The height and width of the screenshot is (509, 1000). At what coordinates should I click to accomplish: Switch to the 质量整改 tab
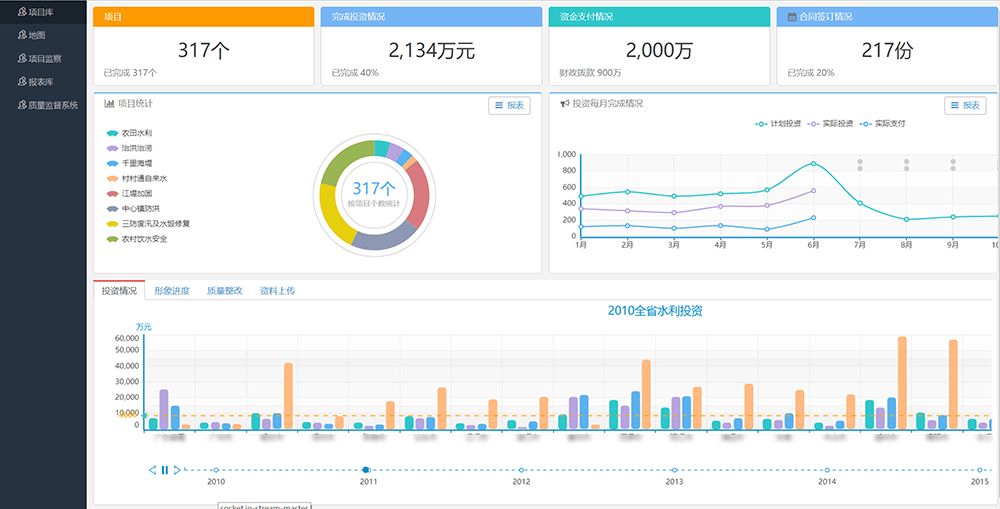(224, 291)
